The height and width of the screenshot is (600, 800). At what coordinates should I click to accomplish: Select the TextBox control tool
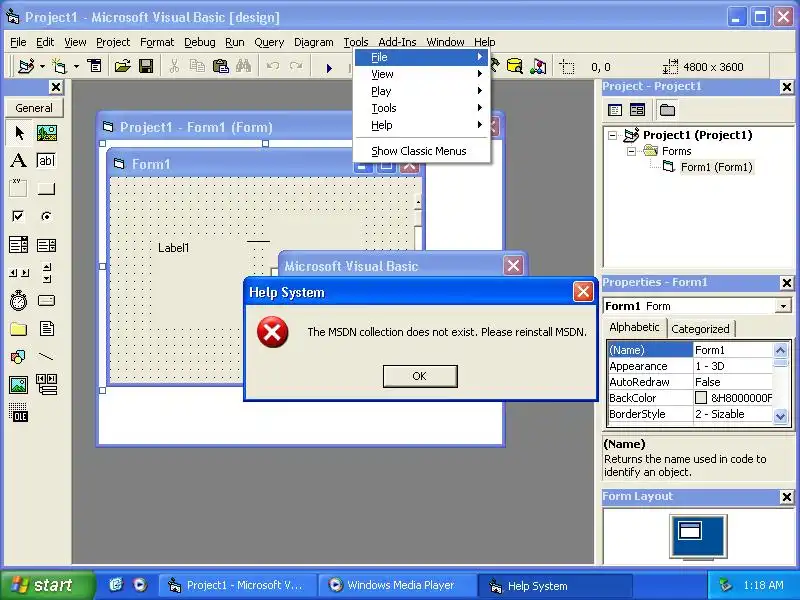click(x=46, y=161)
